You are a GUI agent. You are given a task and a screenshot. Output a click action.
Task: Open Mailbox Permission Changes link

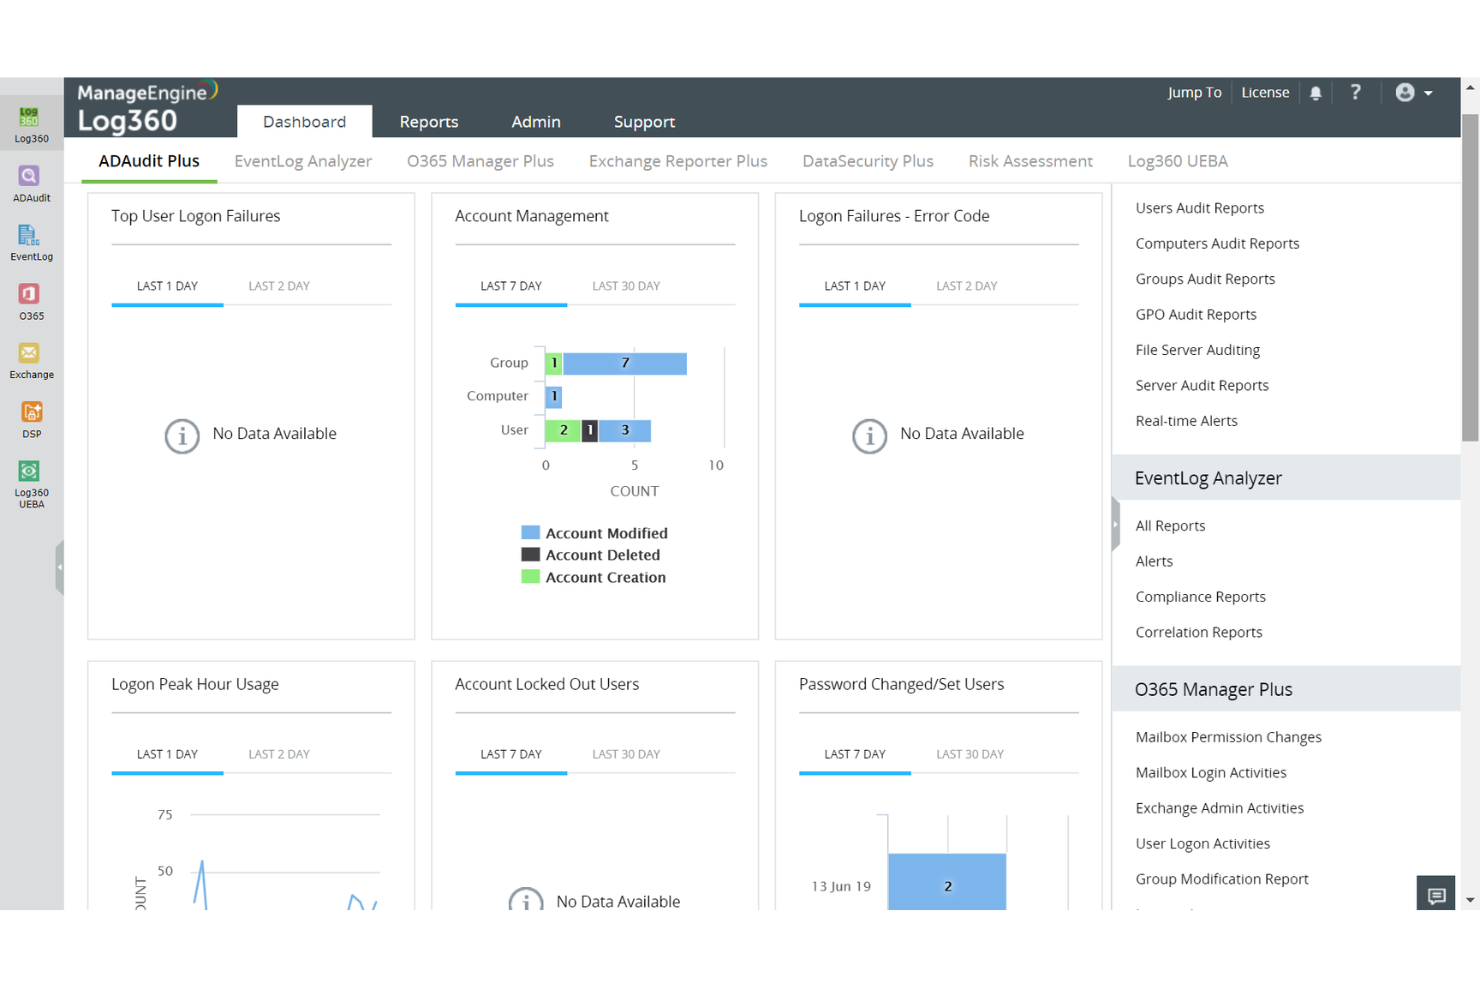click(1228, 737)
